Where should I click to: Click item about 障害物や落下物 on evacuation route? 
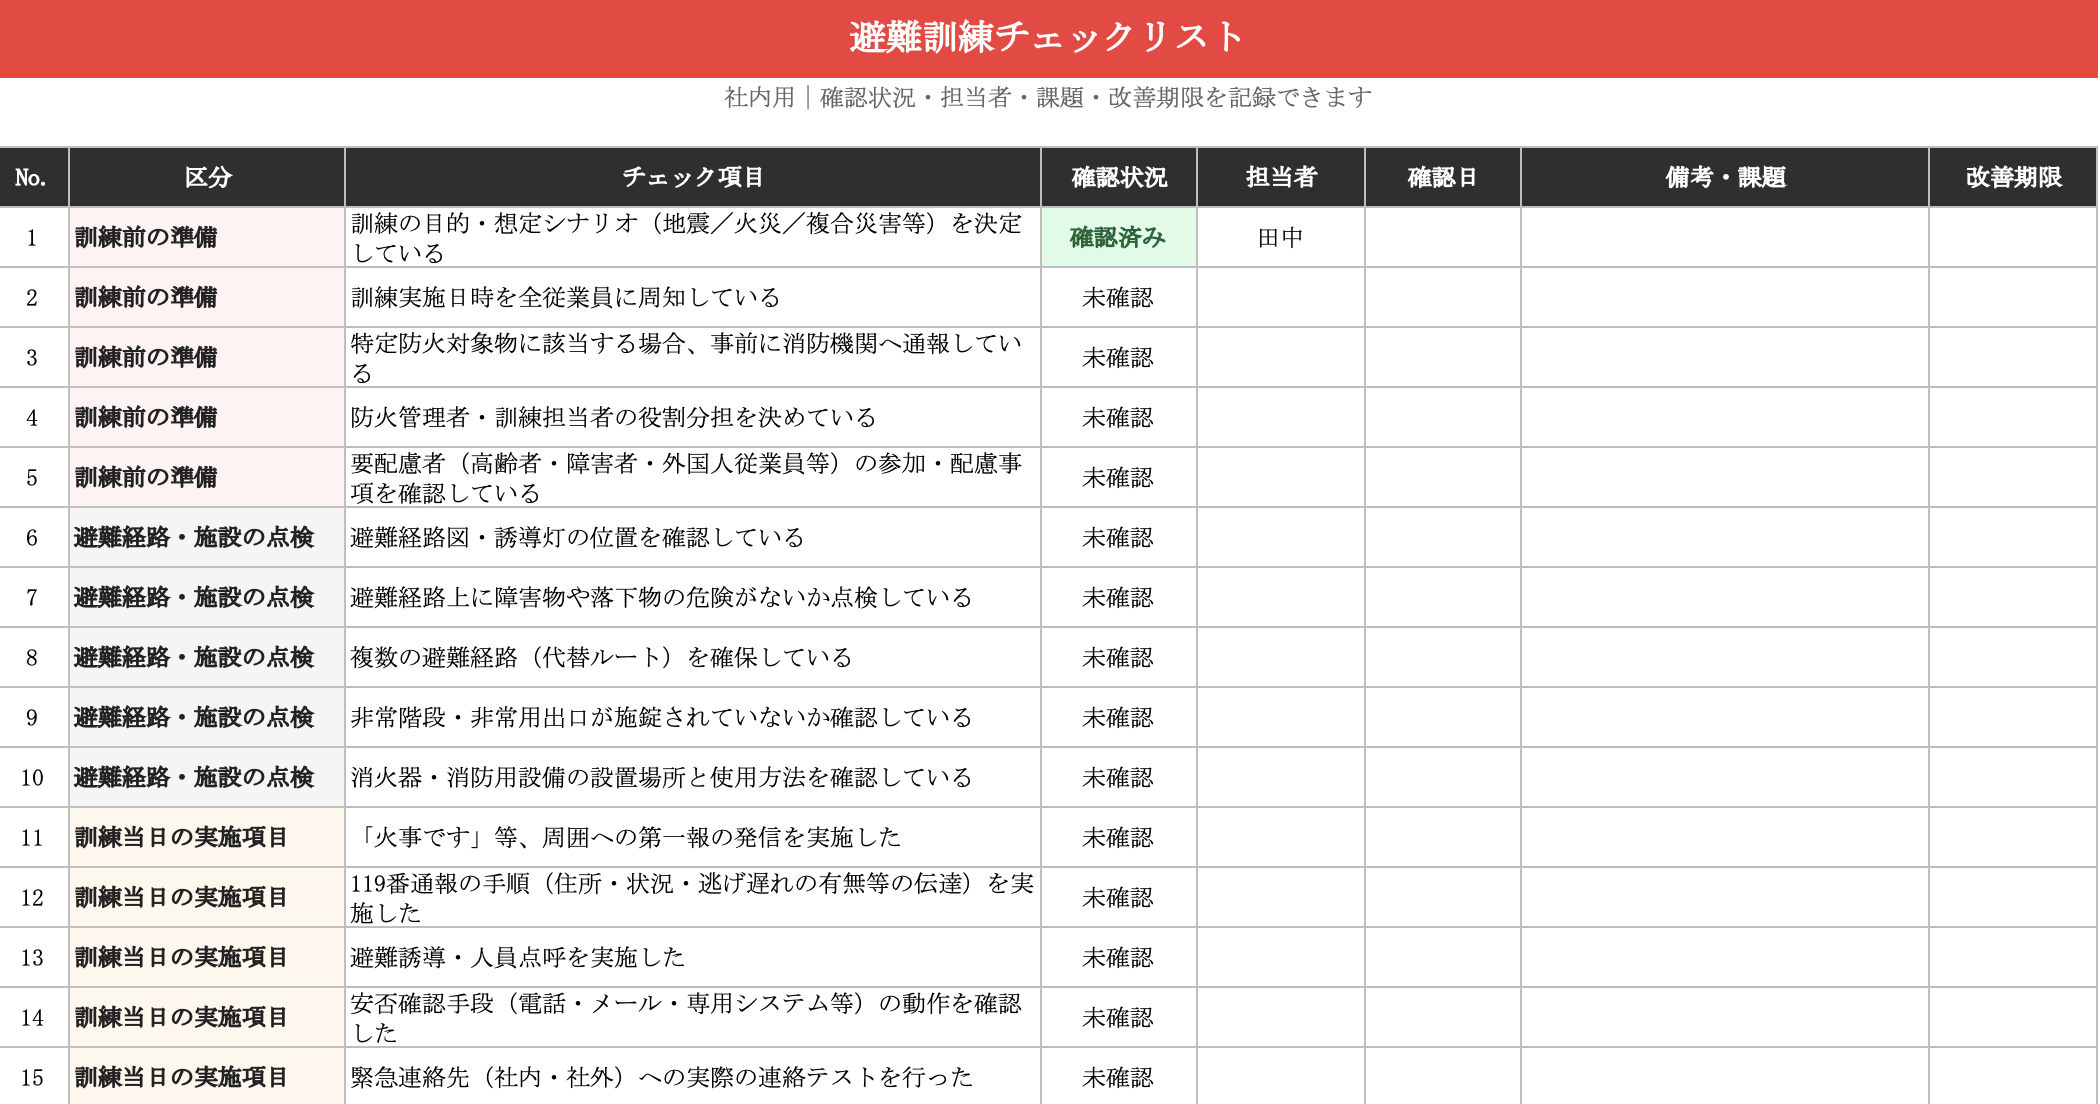(x=692, y=597)
